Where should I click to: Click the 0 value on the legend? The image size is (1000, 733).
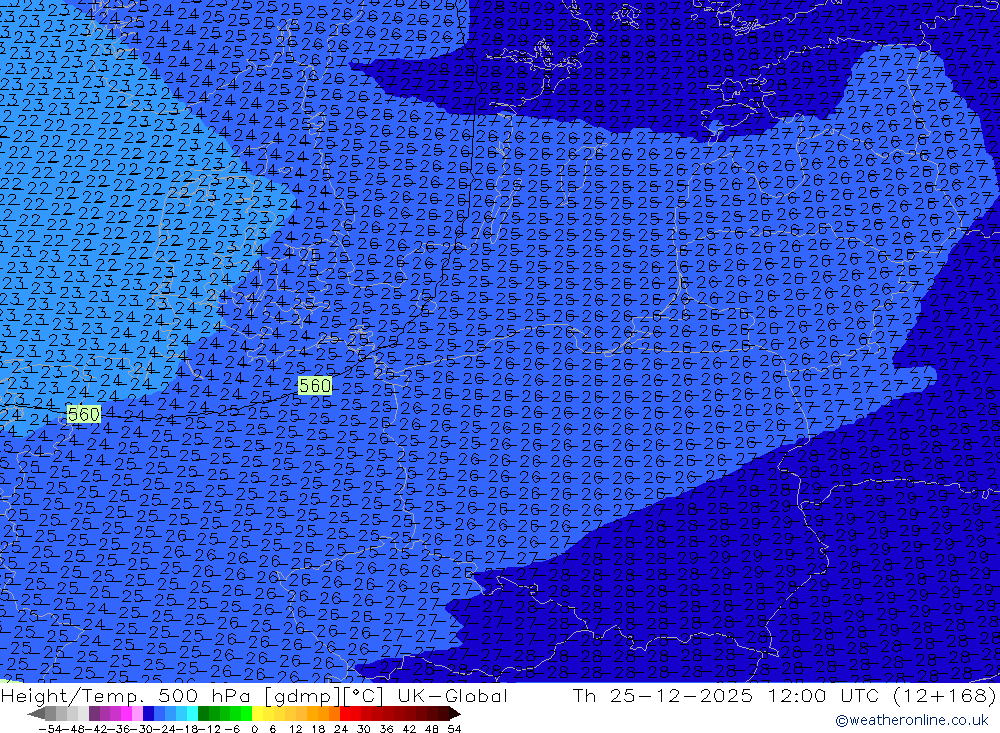point(256,728)
